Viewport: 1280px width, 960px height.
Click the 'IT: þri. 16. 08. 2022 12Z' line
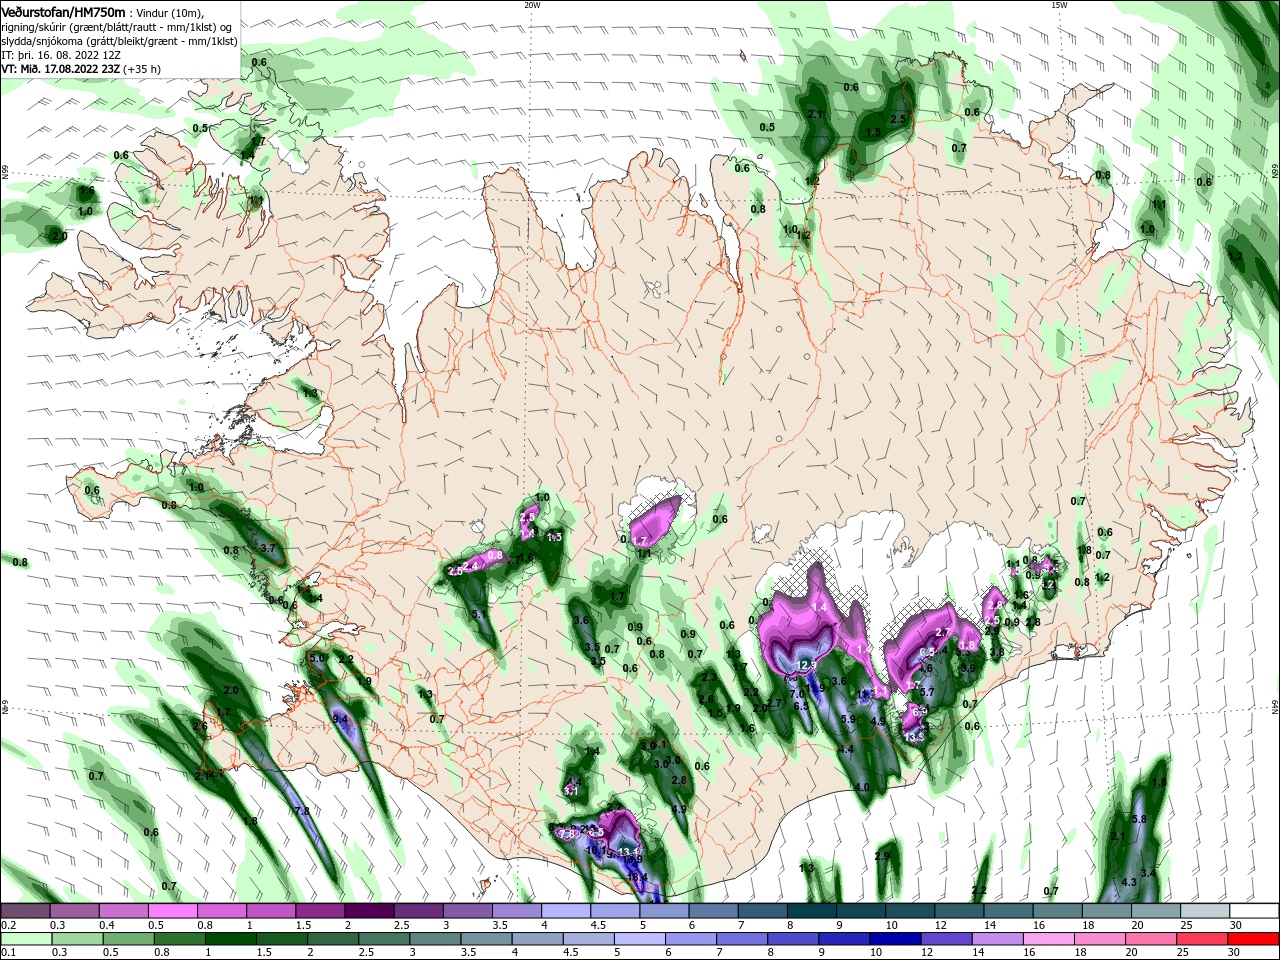tap(61, 55)
